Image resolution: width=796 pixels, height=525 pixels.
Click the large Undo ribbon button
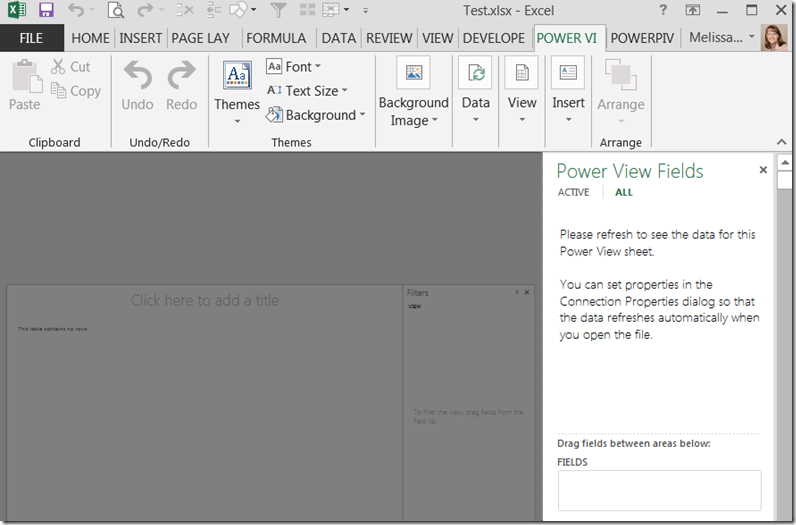point(138,85)
